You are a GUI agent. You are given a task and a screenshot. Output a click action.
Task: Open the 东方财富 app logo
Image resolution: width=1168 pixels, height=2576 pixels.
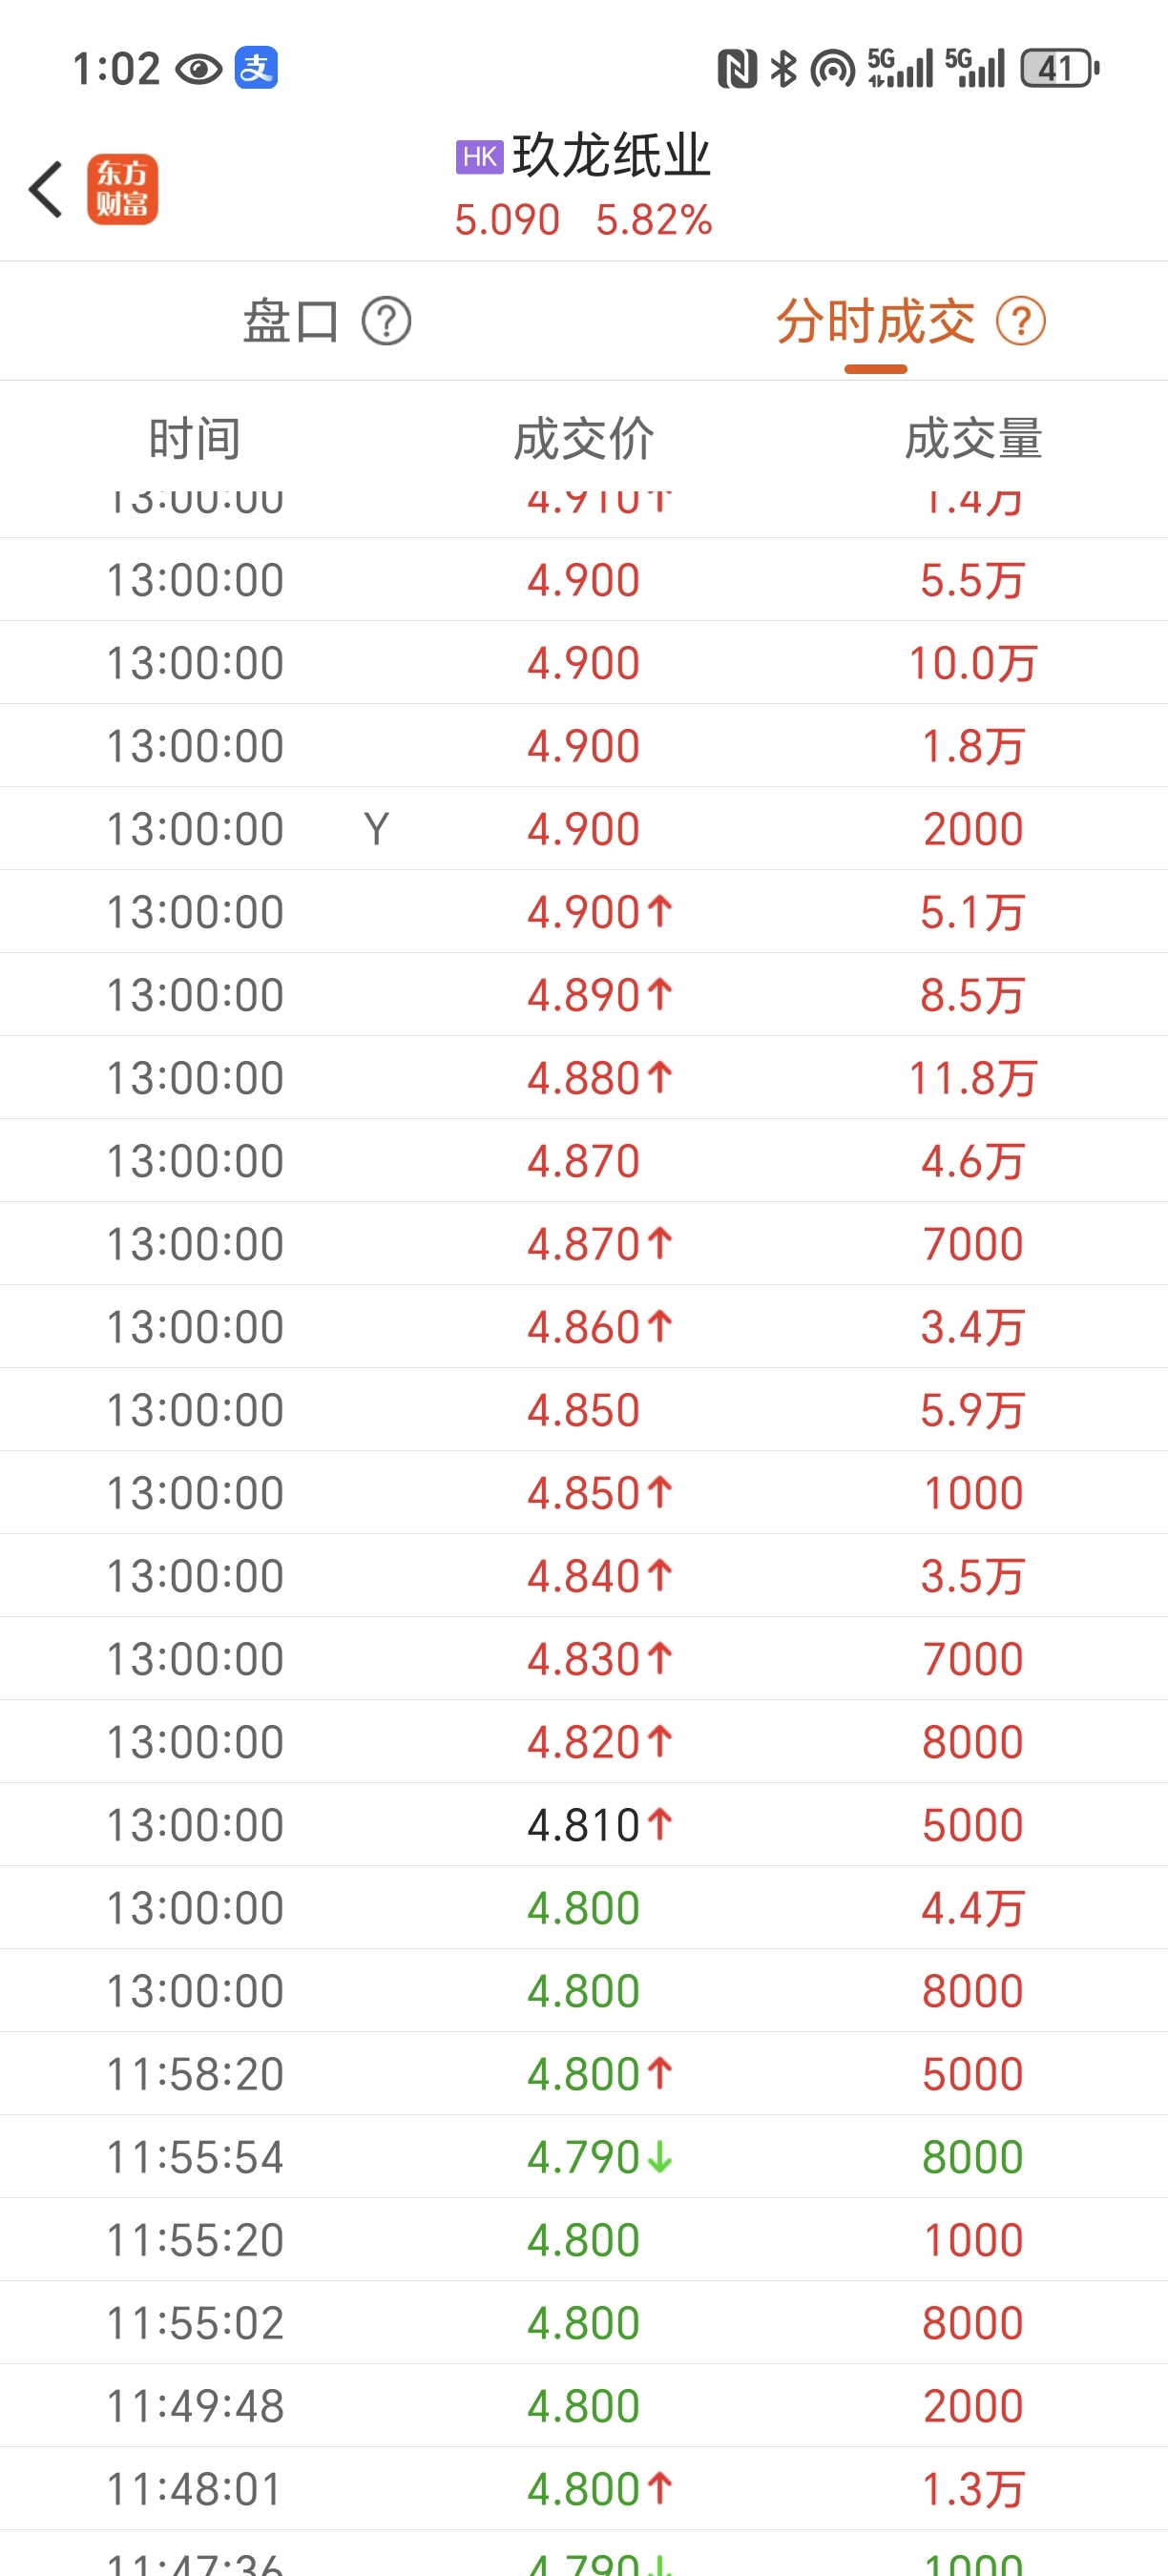pyautogui.click(x=122, y=189)
